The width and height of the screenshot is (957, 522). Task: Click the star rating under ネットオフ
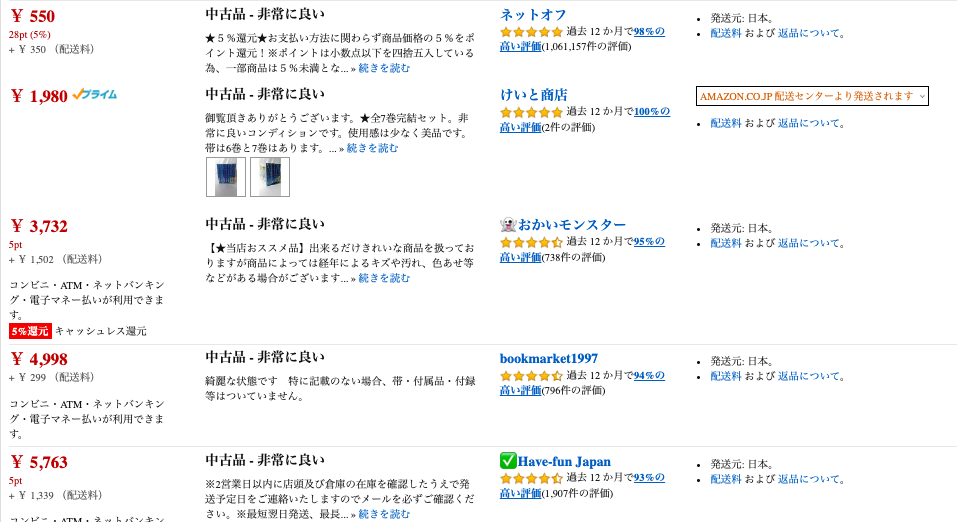coord(531,32)
